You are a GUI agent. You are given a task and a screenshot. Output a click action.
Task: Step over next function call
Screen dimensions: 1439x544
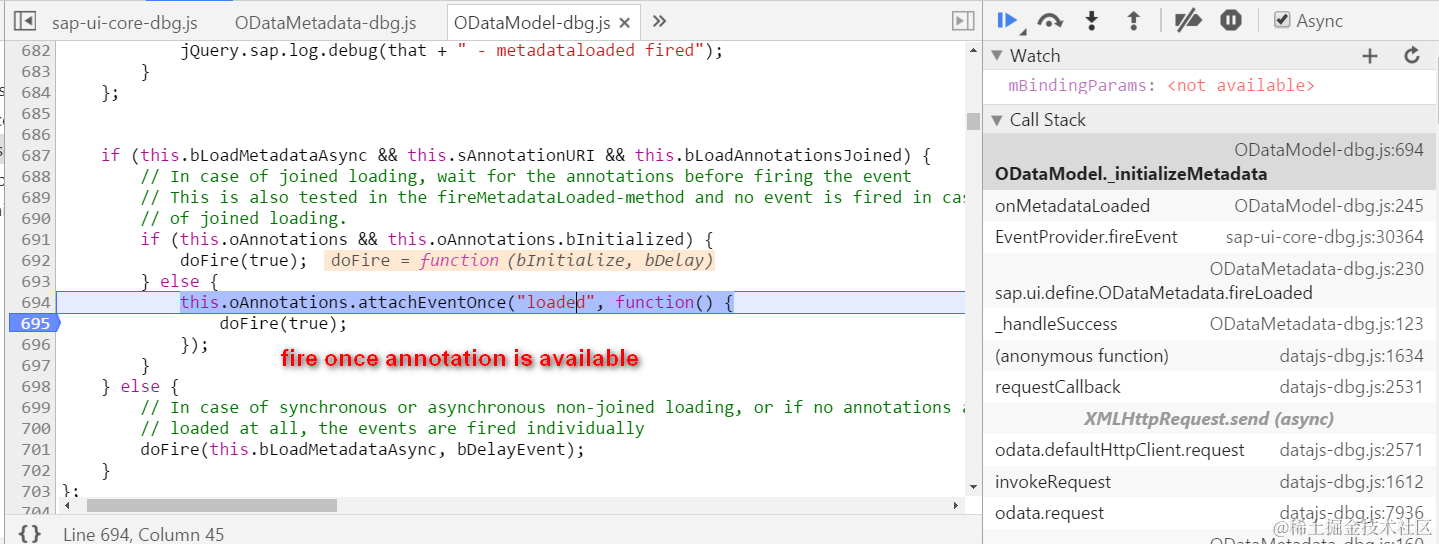coord(1050,20)
